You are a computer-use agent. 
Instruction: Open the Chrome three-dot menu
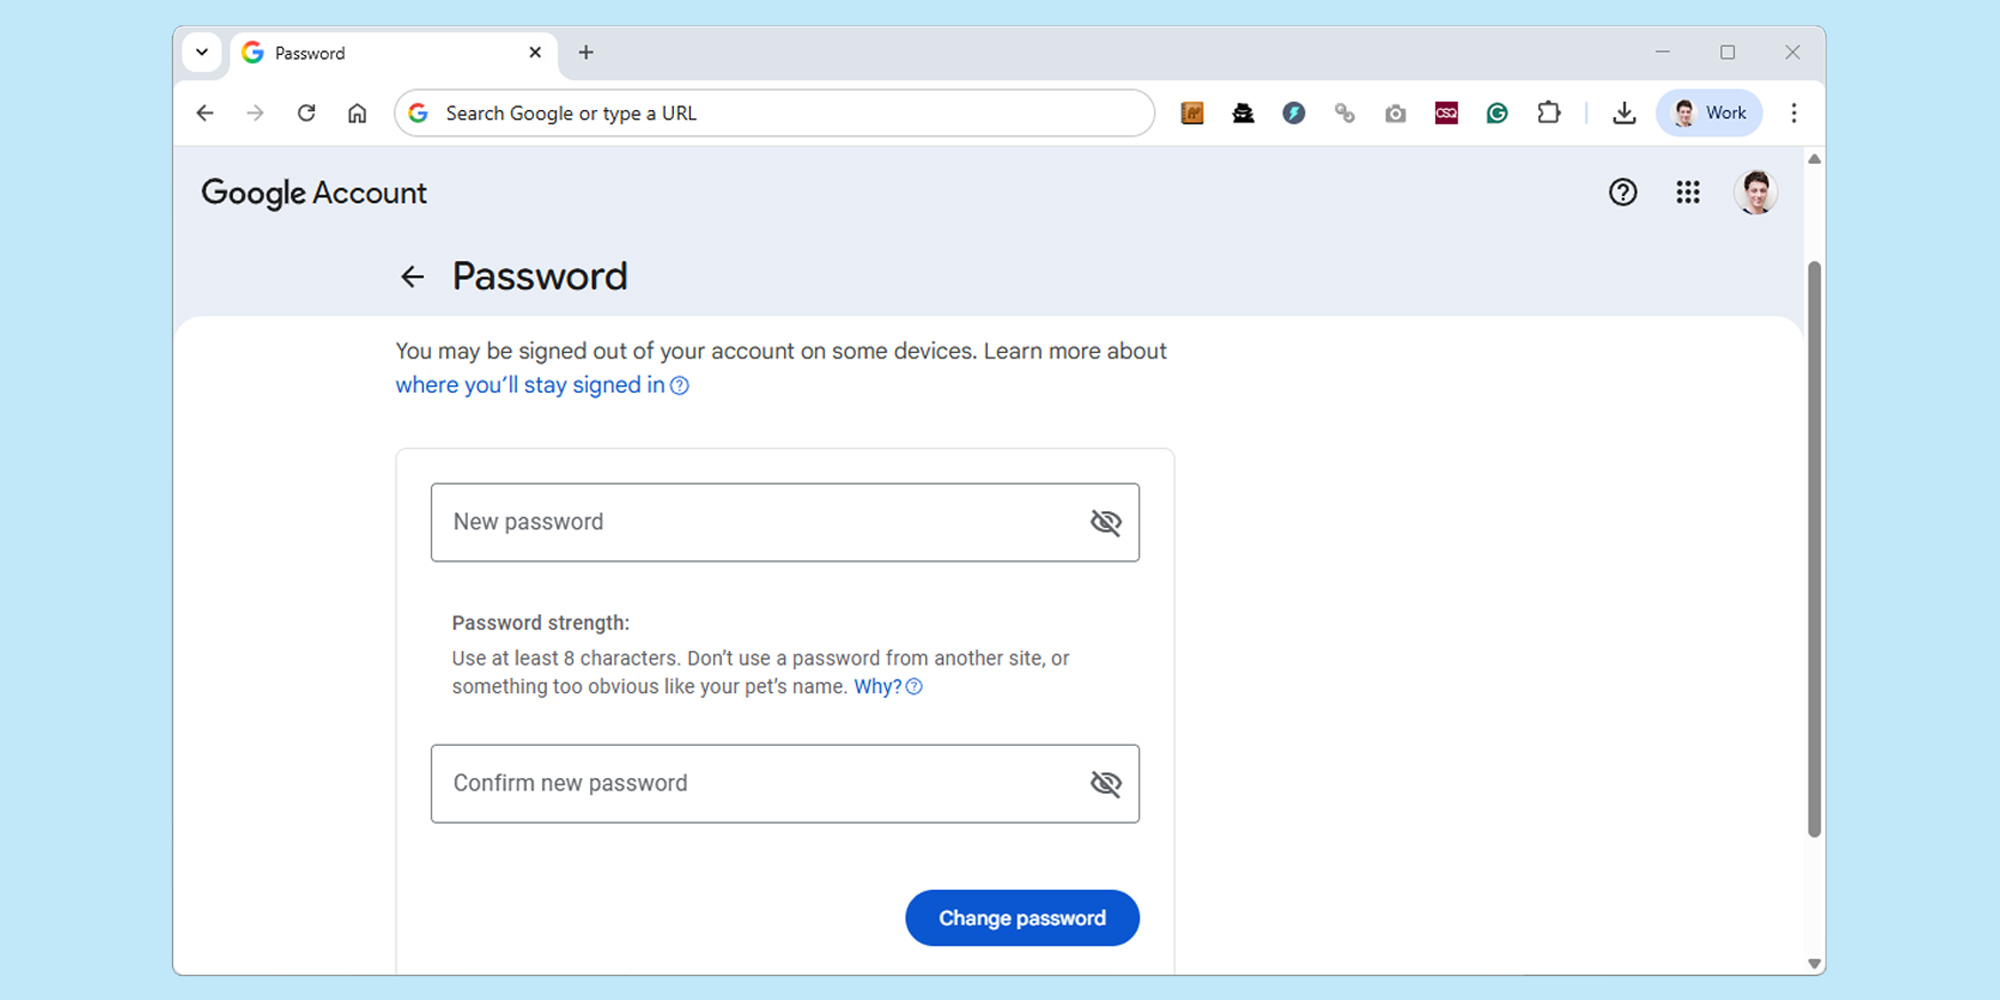[1795, 113]
